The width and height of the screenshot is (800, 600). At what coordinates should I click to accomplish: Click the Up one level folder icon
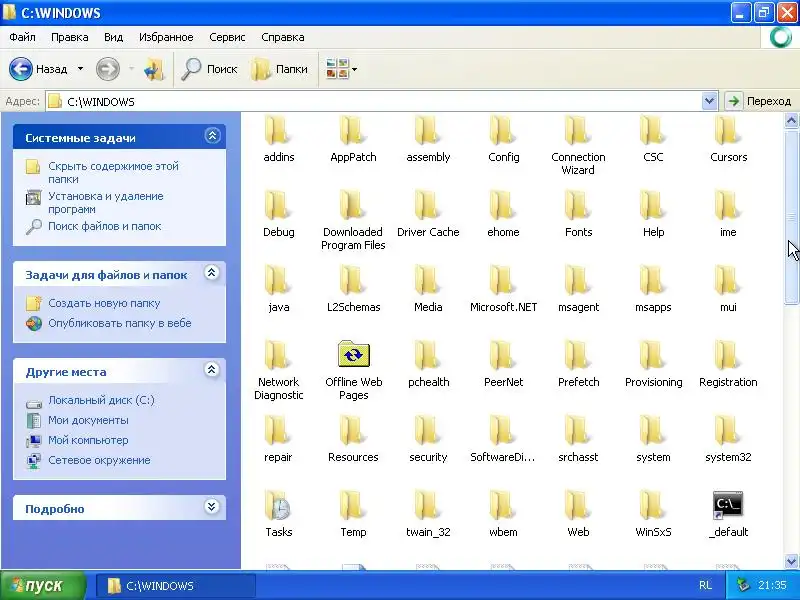tap(154, 69)
